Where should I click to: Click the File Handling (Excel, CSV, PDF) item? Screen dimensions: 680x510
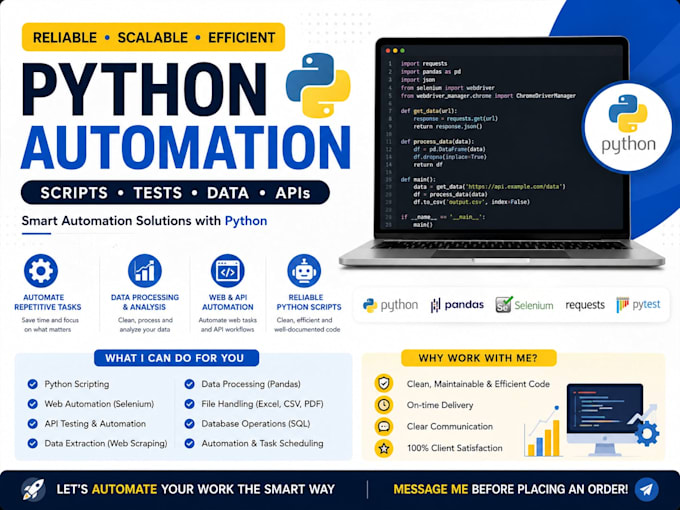(x=262, y=404)
